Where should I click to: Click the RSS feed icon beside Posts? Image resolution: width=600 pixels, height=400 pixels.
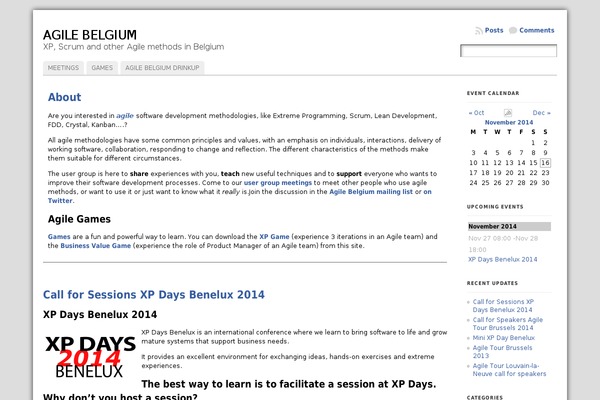click(x=479, y=31)
